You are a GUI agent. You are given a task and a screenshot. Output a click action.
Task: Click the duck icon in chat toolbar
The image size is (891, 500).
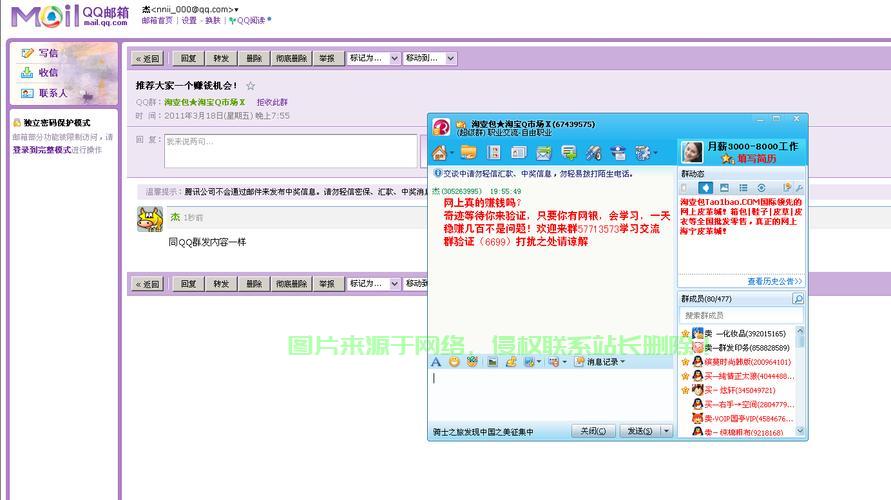click(511, 362)
